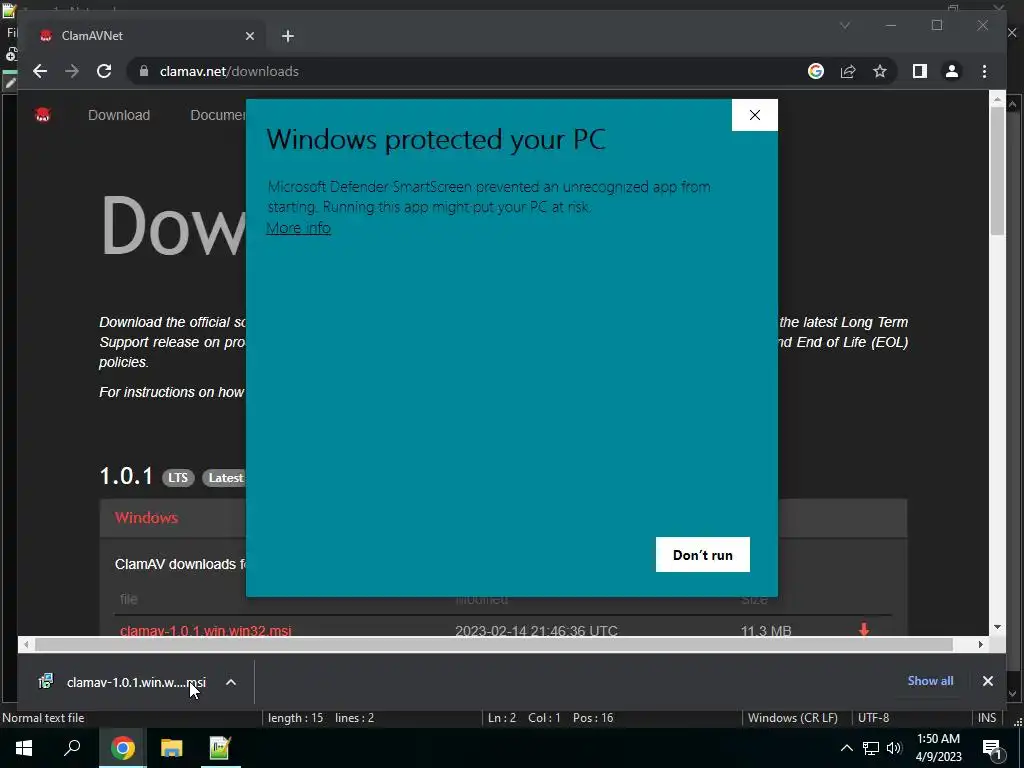Click the Windows platform tab heading
The image size is (1024, 768).
146,517
